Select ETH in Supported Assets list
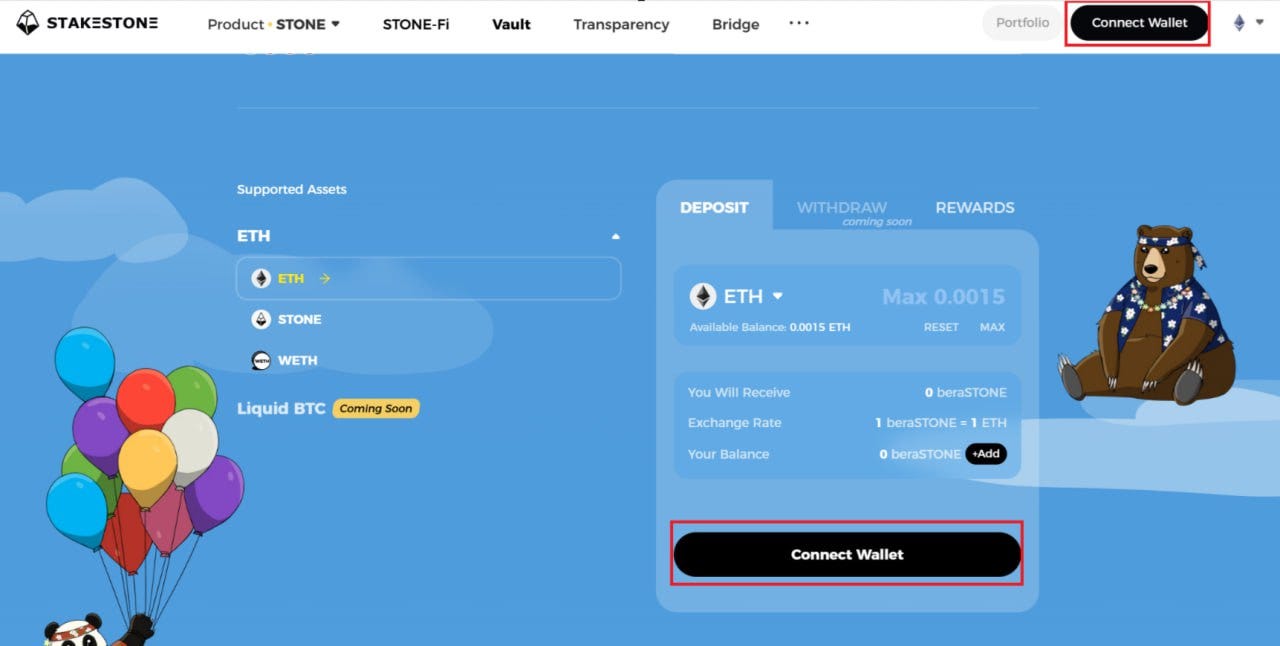Image resolution: width=1280 pixels, height=646 pixels. (428, 278)
